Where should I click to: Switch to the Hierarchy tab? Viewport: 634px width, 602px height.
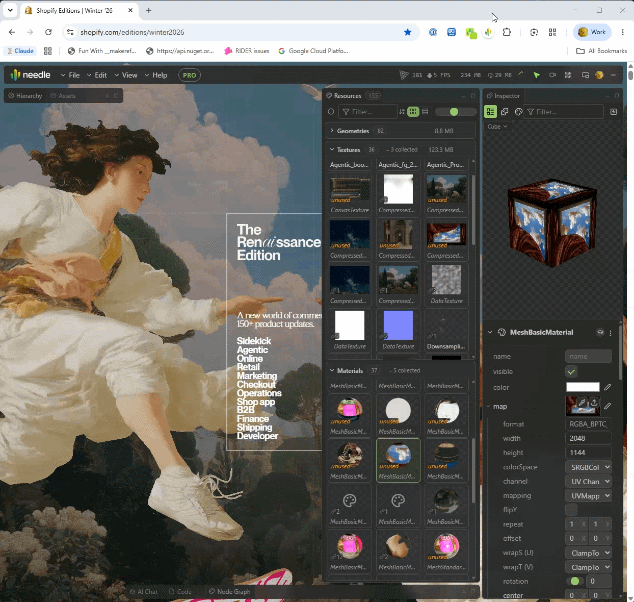[25, 96]
